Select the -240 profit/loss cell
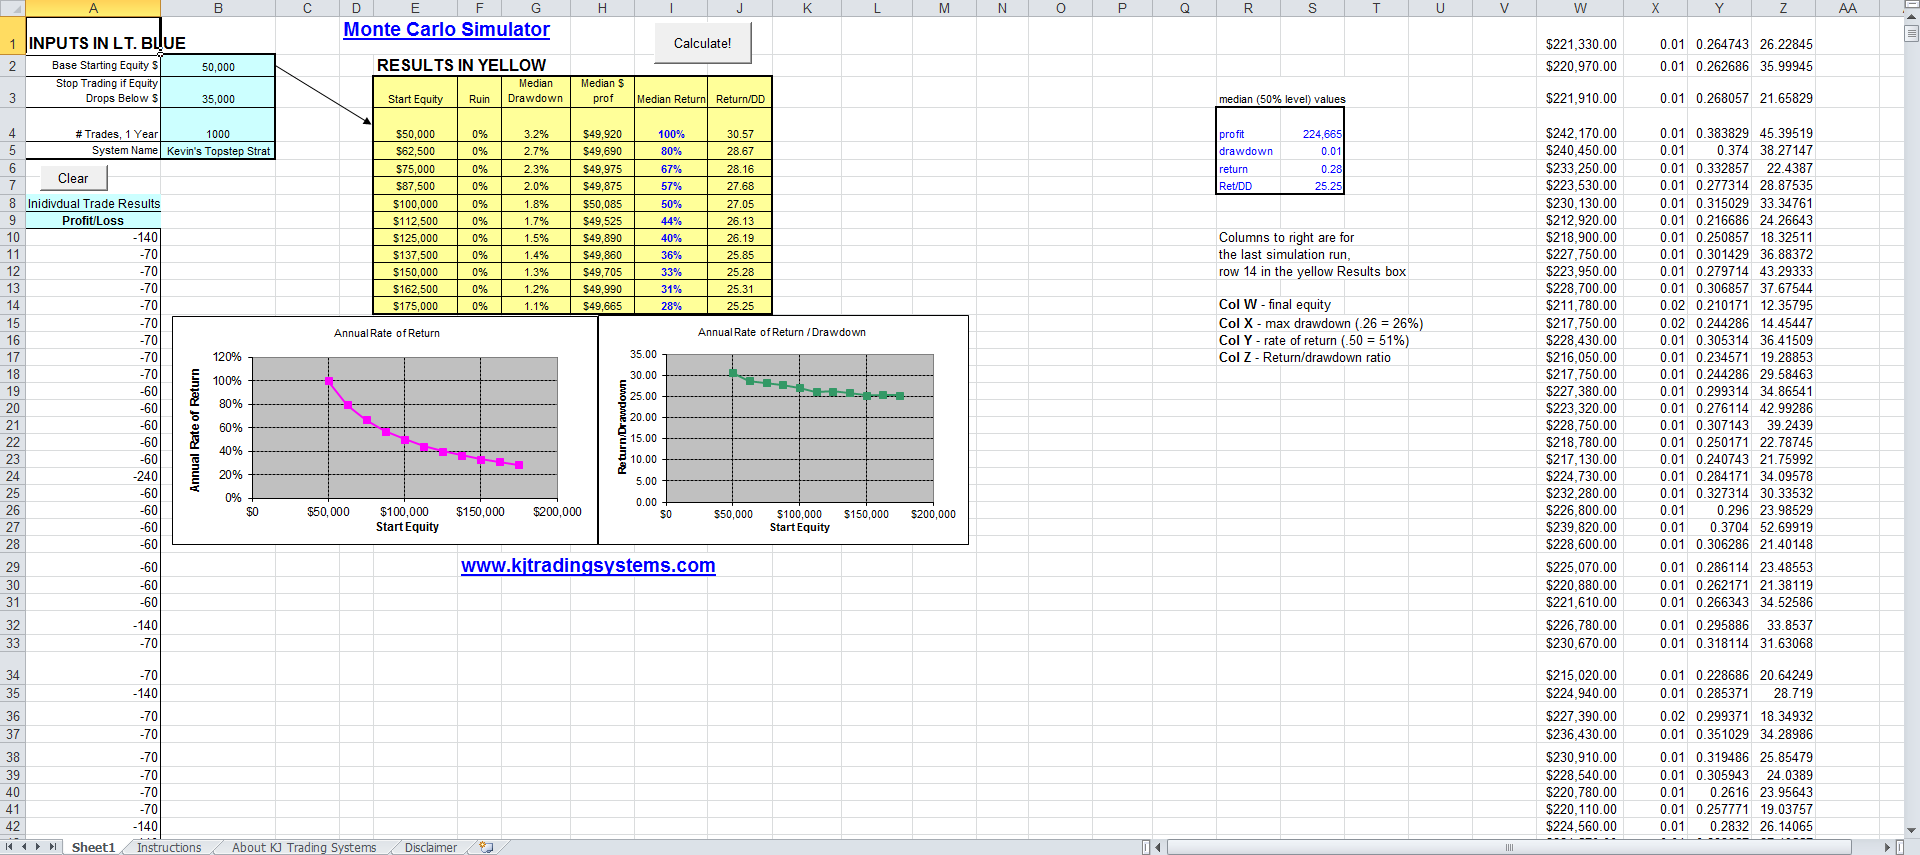 point(93,477)
